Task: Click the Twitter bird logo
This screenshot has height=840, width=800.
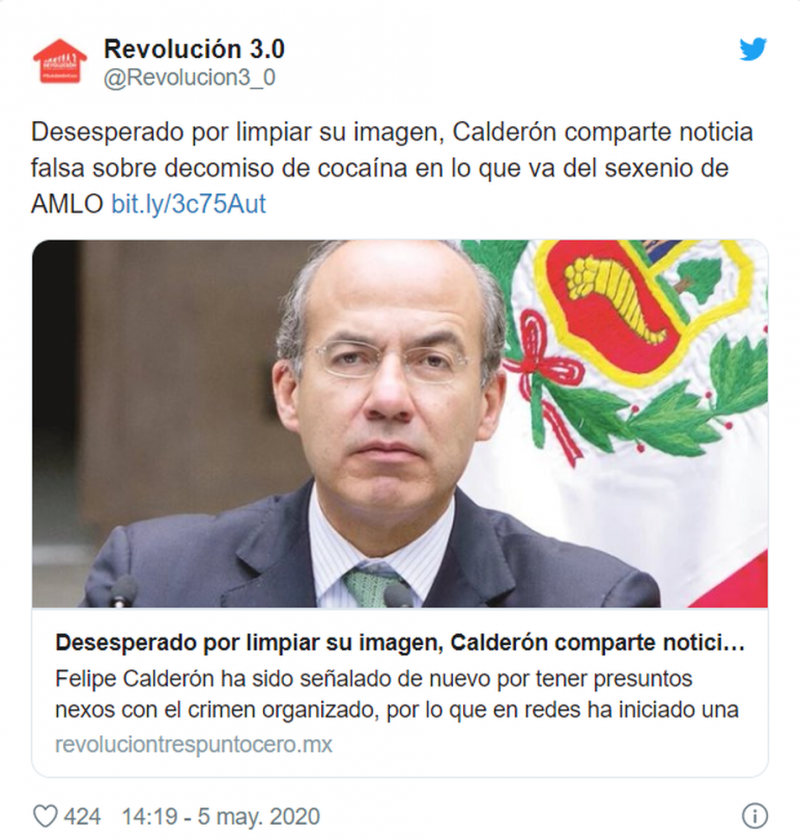Action: 753,49
